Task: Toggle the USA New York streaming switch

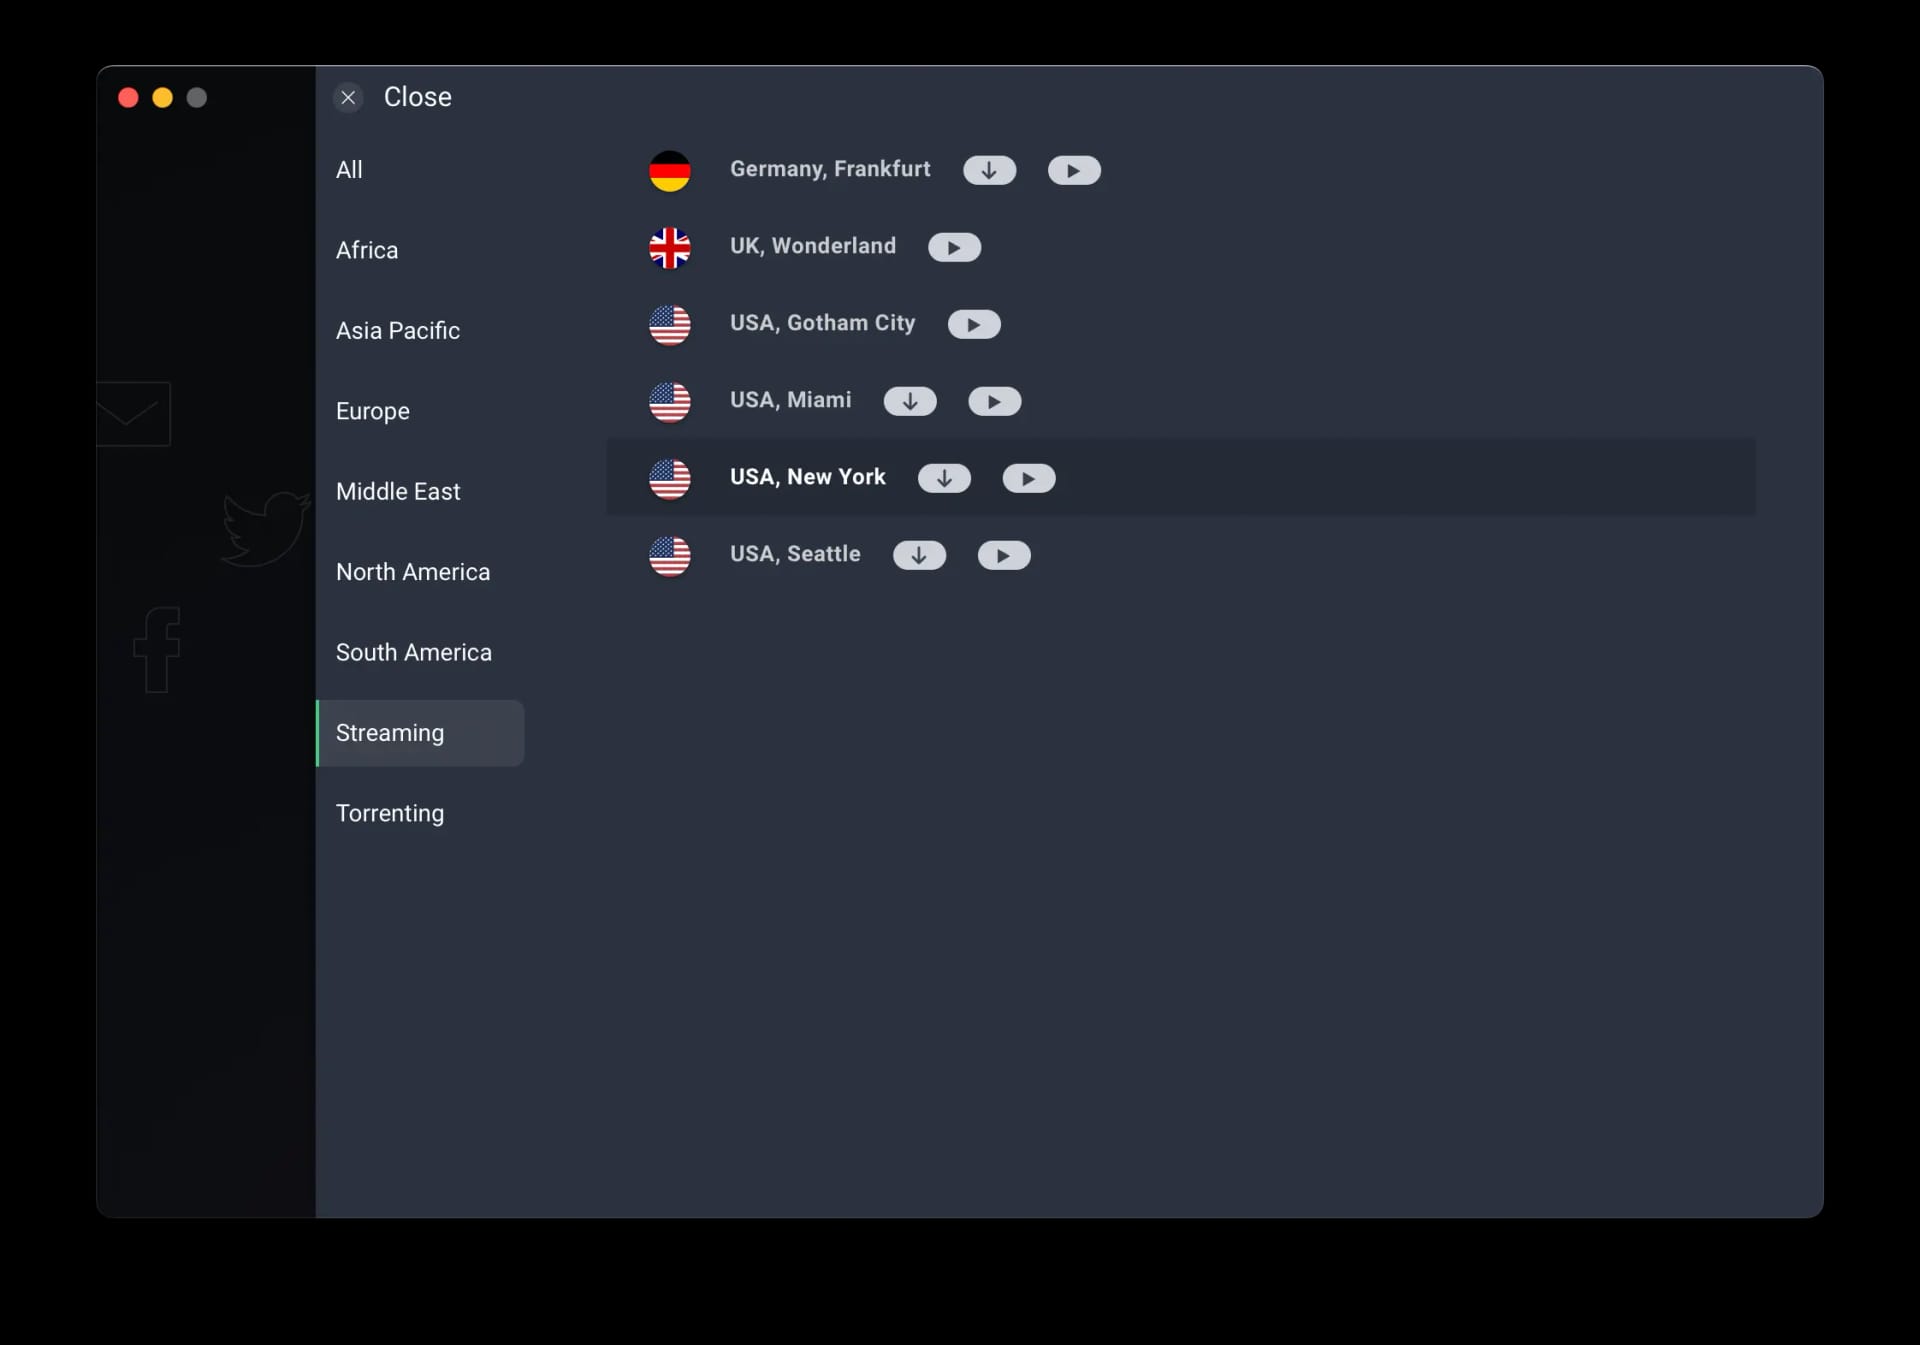Action: (x=1029, y=477)
